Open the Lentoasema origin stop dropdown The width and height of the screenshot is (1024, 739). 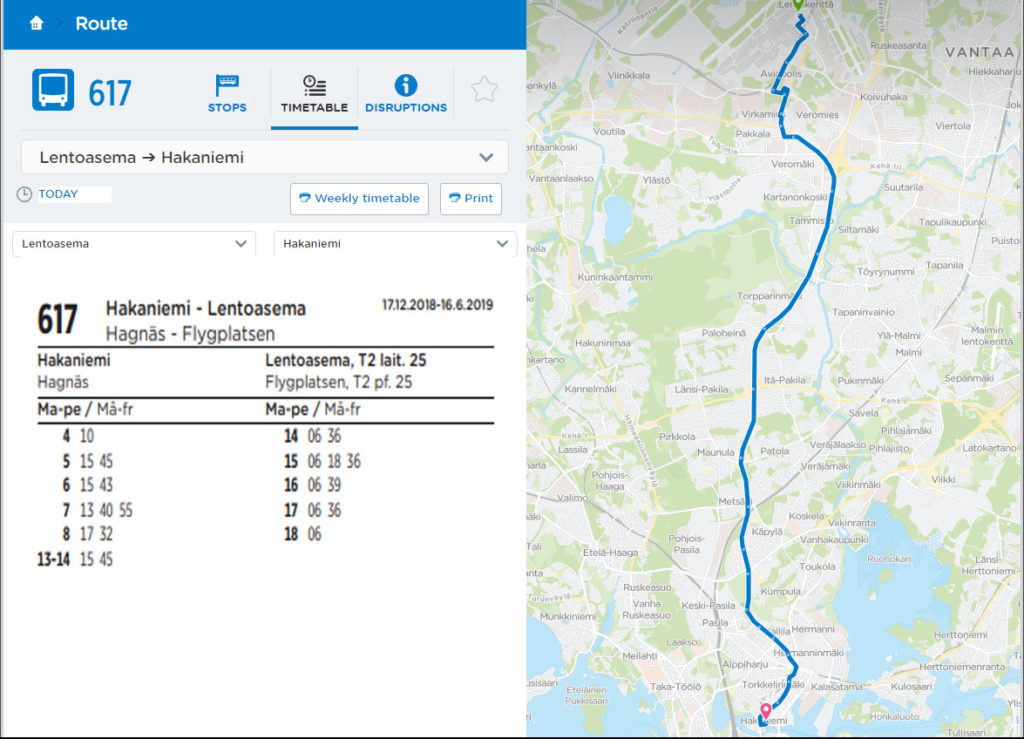coord(134,244)
